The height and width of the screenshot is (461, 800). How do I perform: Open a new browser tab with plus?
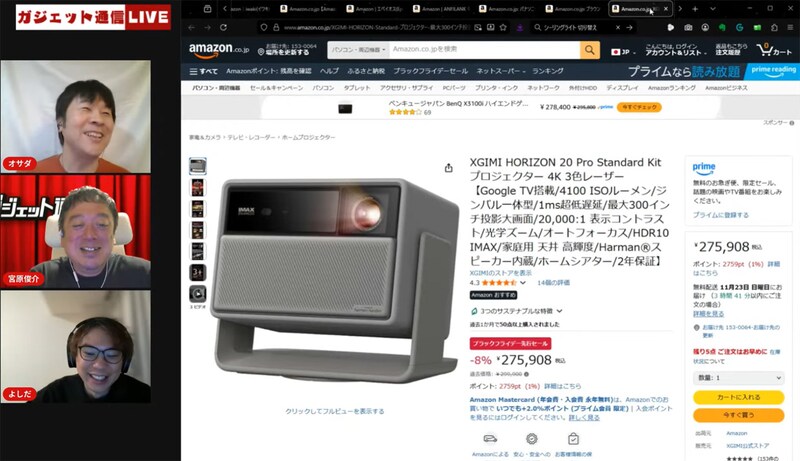tap(695, 9)
